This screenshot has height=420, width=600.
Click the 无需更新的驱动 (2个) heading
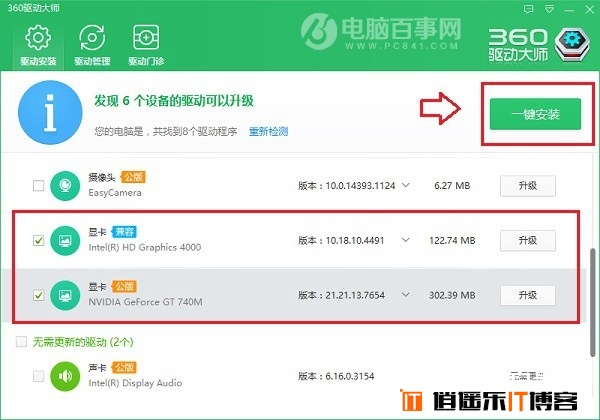[83, 342]
